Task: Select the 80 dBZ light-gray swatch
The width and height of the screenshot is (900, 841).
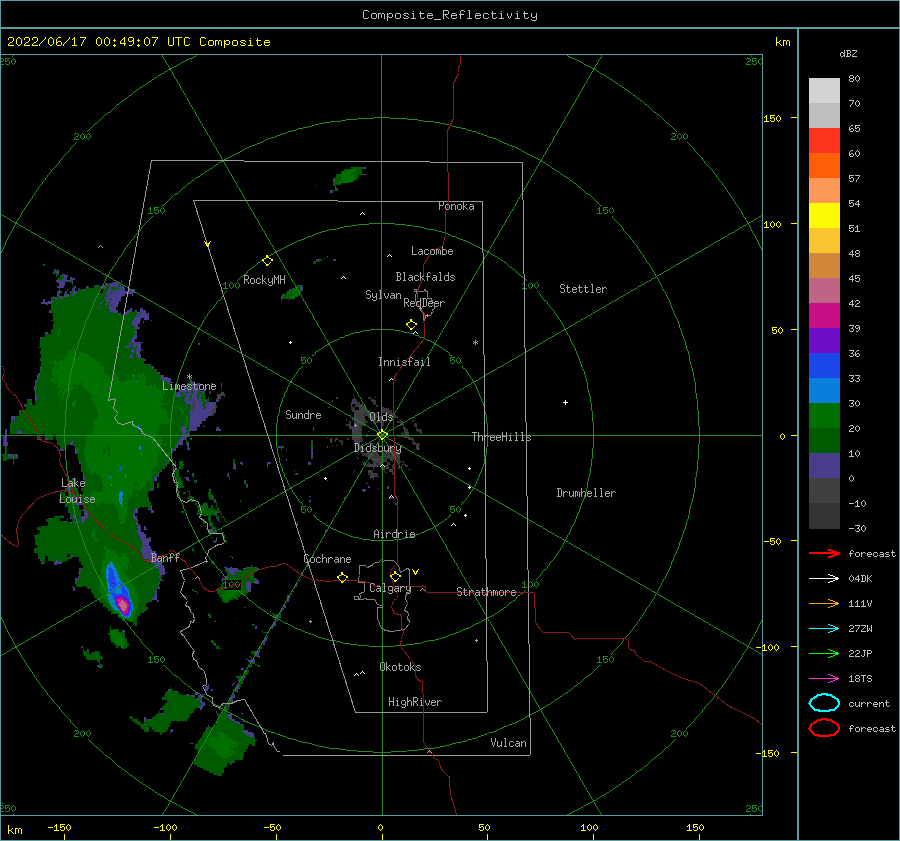Action: [824, 90]
